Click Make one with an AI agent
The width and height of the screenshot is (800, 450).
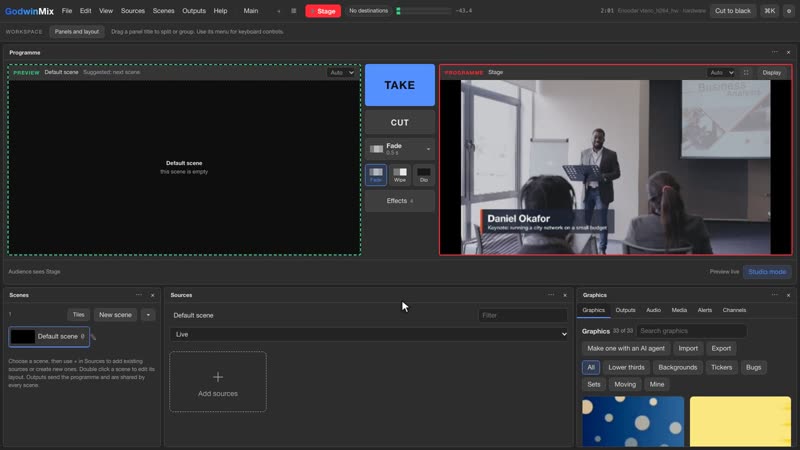(626, 348)
